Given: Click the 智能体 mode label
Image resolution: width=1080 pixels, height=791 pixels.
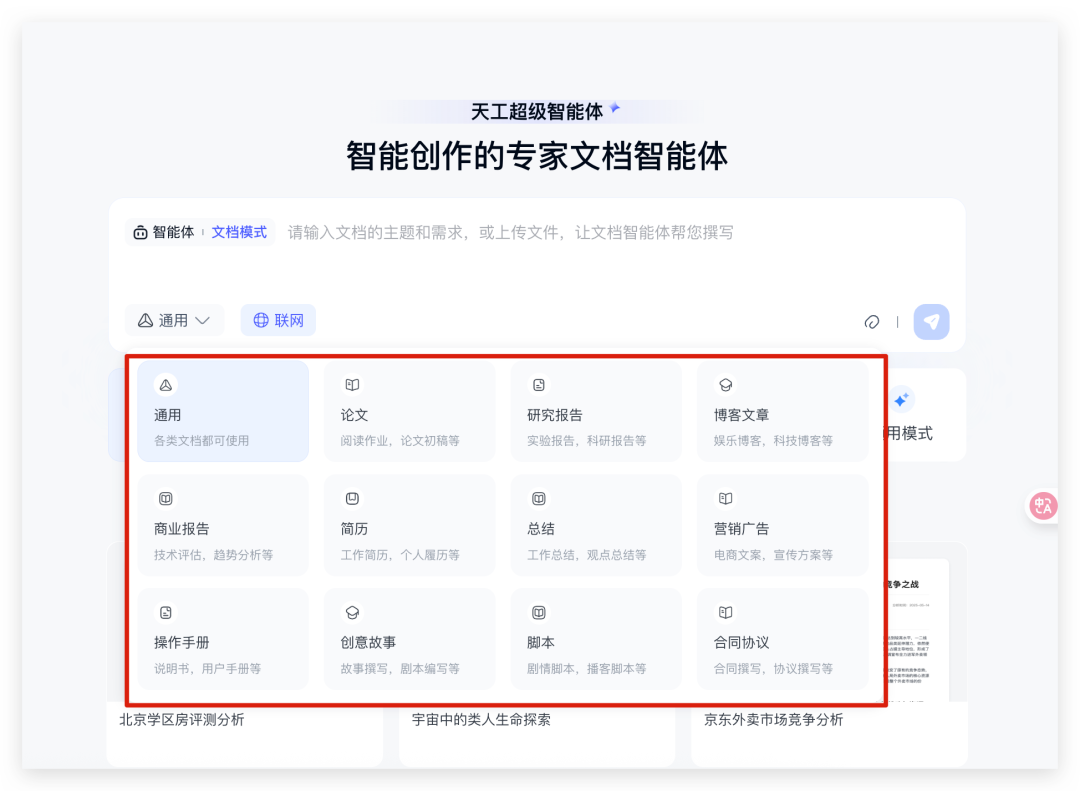Looking at the screenshot, I should 173,232.
